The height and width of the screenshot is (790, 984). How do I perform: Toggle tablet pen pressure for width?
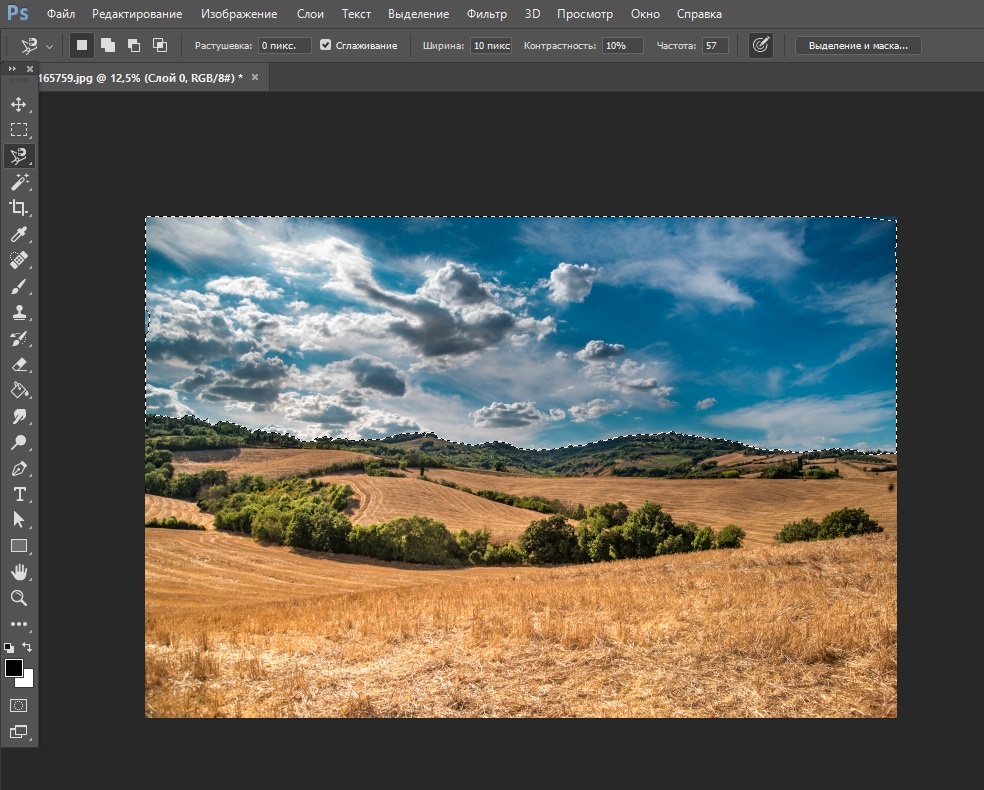pyautogui.click(x=761, y=46)
